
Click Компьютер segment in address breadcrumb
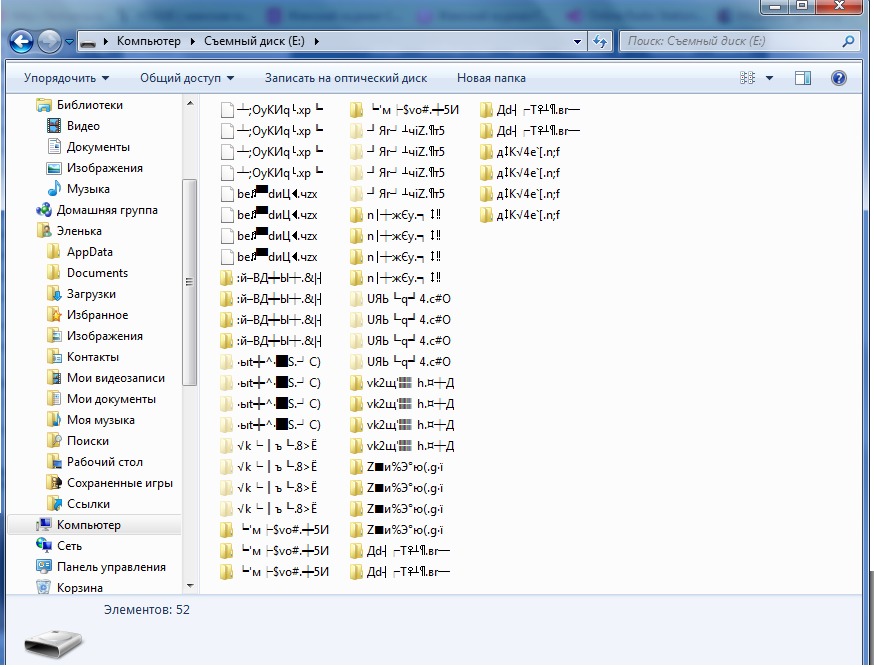click(x=148, y=42)
